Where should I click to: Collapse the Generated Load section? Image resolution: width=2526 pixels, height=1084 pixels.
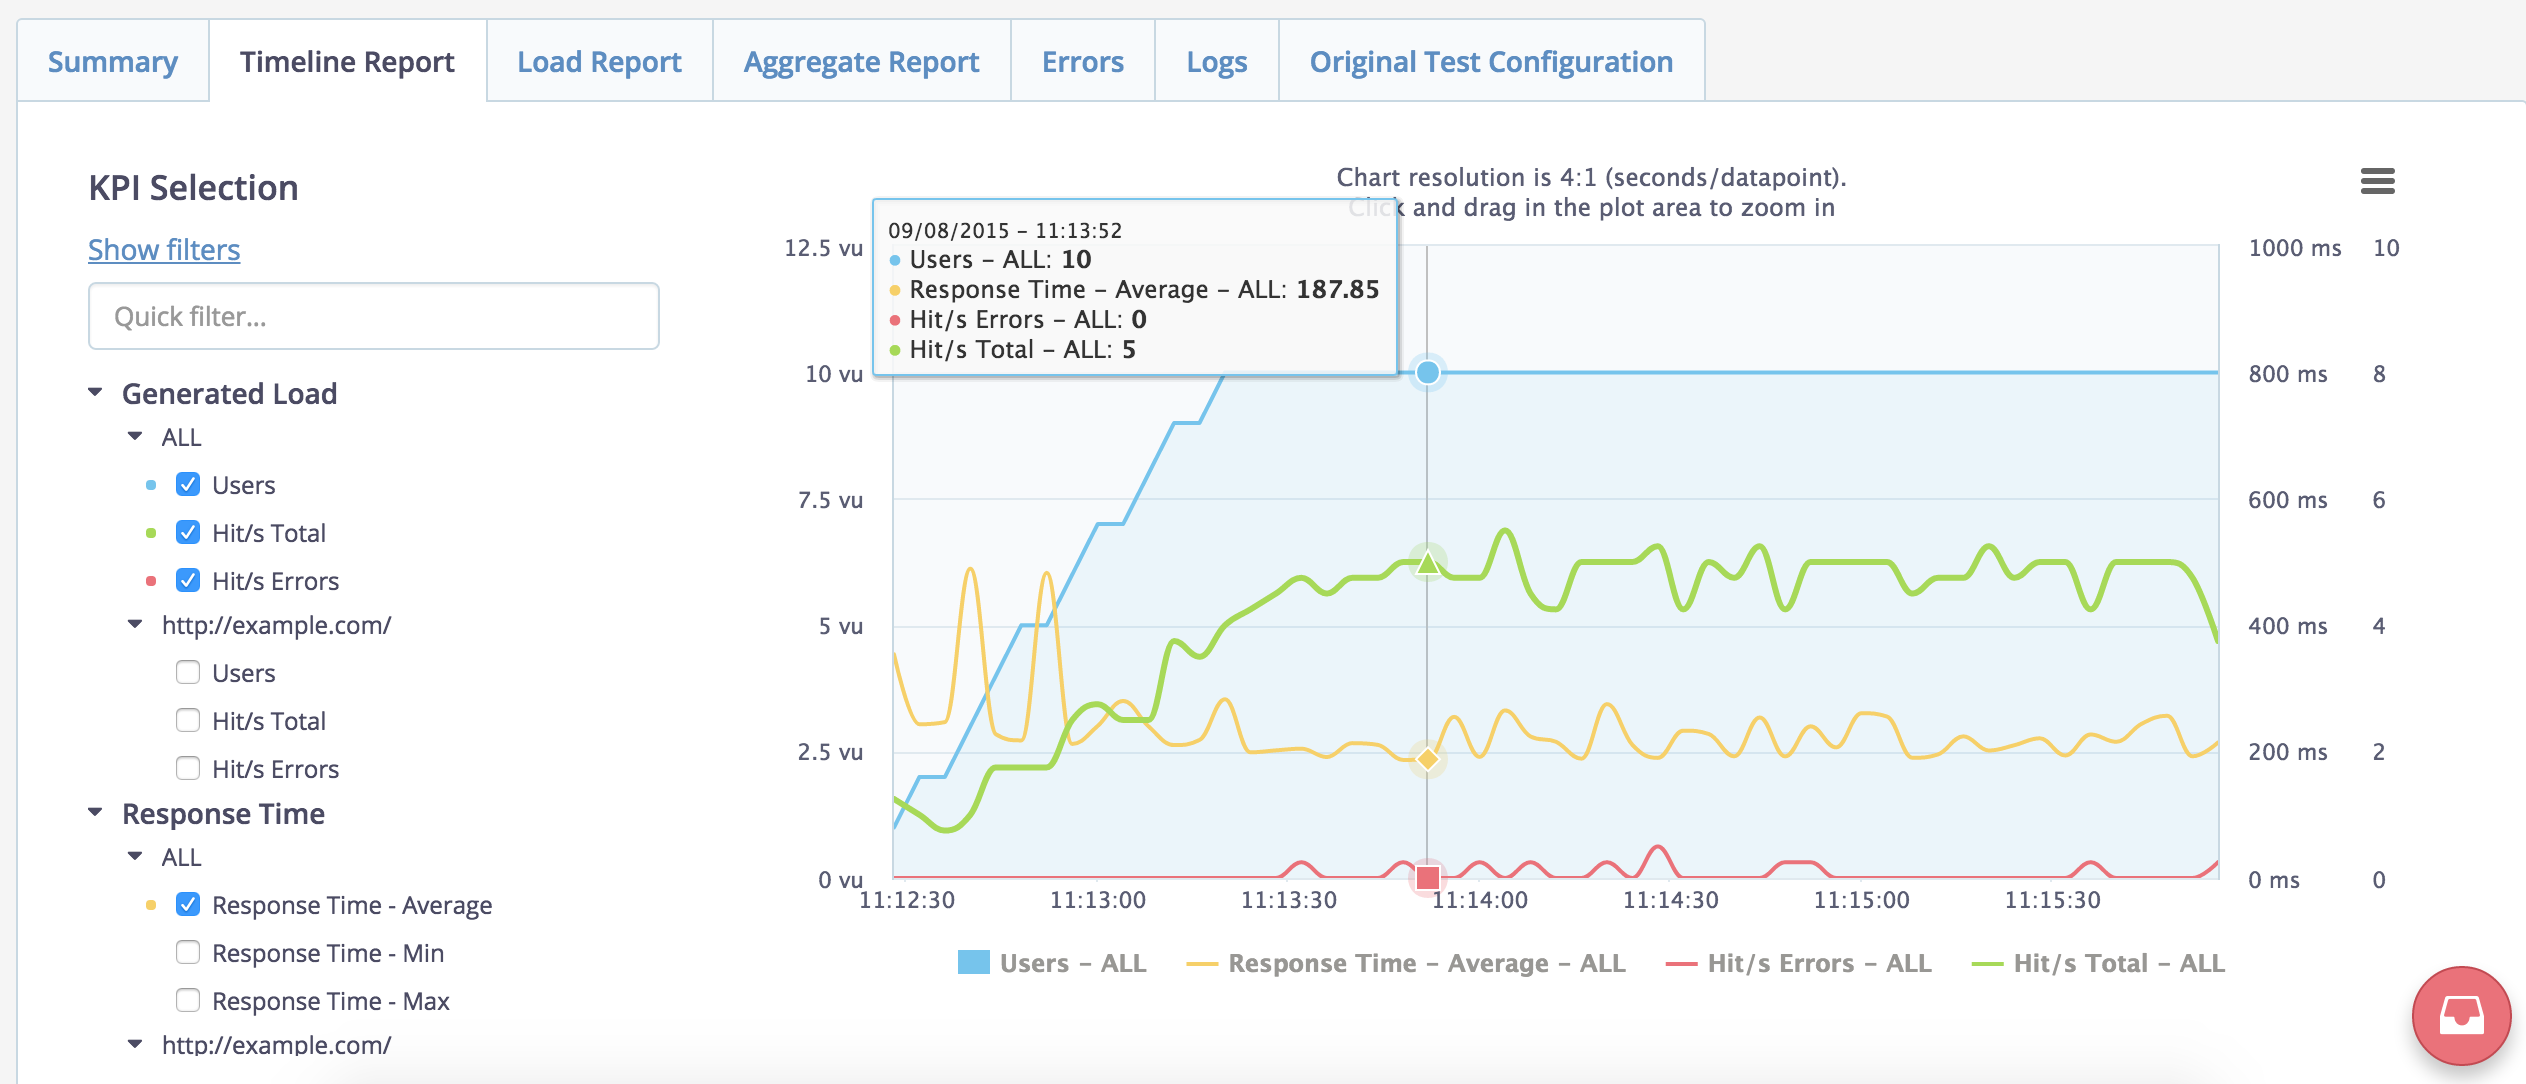pos(96,393)
